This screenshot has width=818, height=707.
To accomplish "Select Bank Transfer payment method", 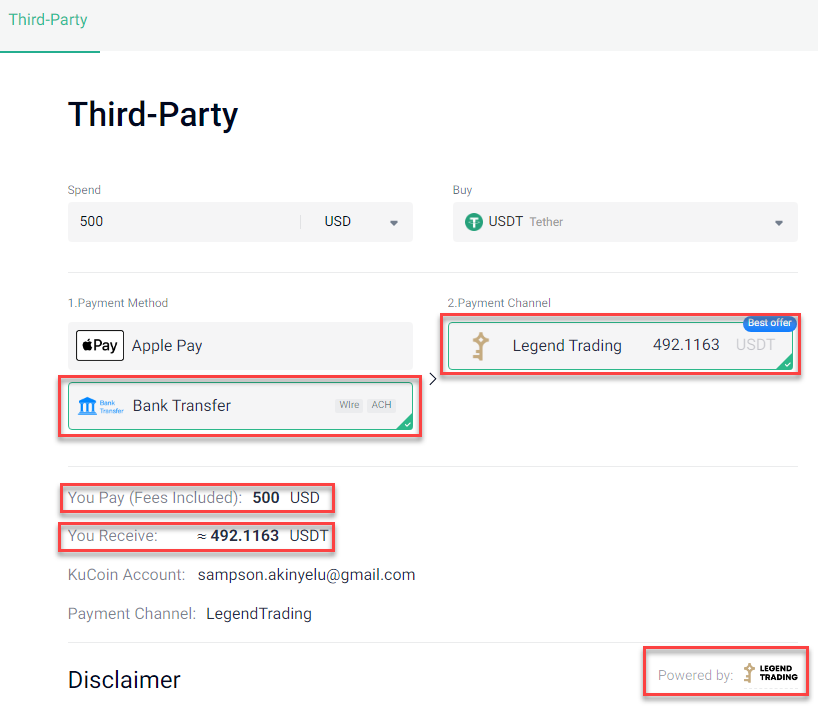I will (240, 406).
